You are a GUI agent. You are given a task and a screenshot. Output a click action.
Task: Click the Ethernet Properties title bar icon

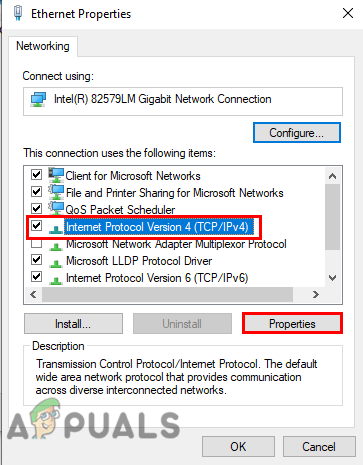point(18,13)
